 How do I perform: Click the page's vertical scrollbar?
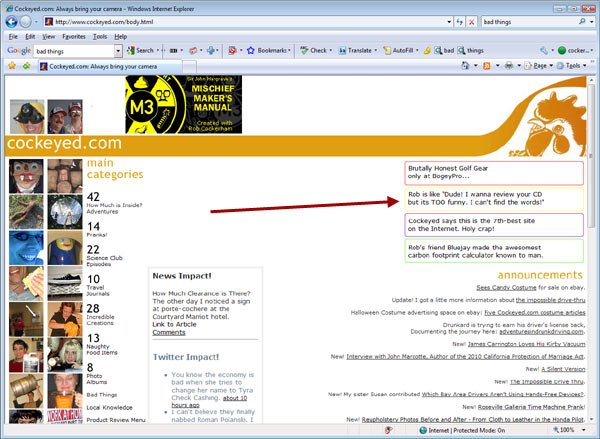[593, 250]
